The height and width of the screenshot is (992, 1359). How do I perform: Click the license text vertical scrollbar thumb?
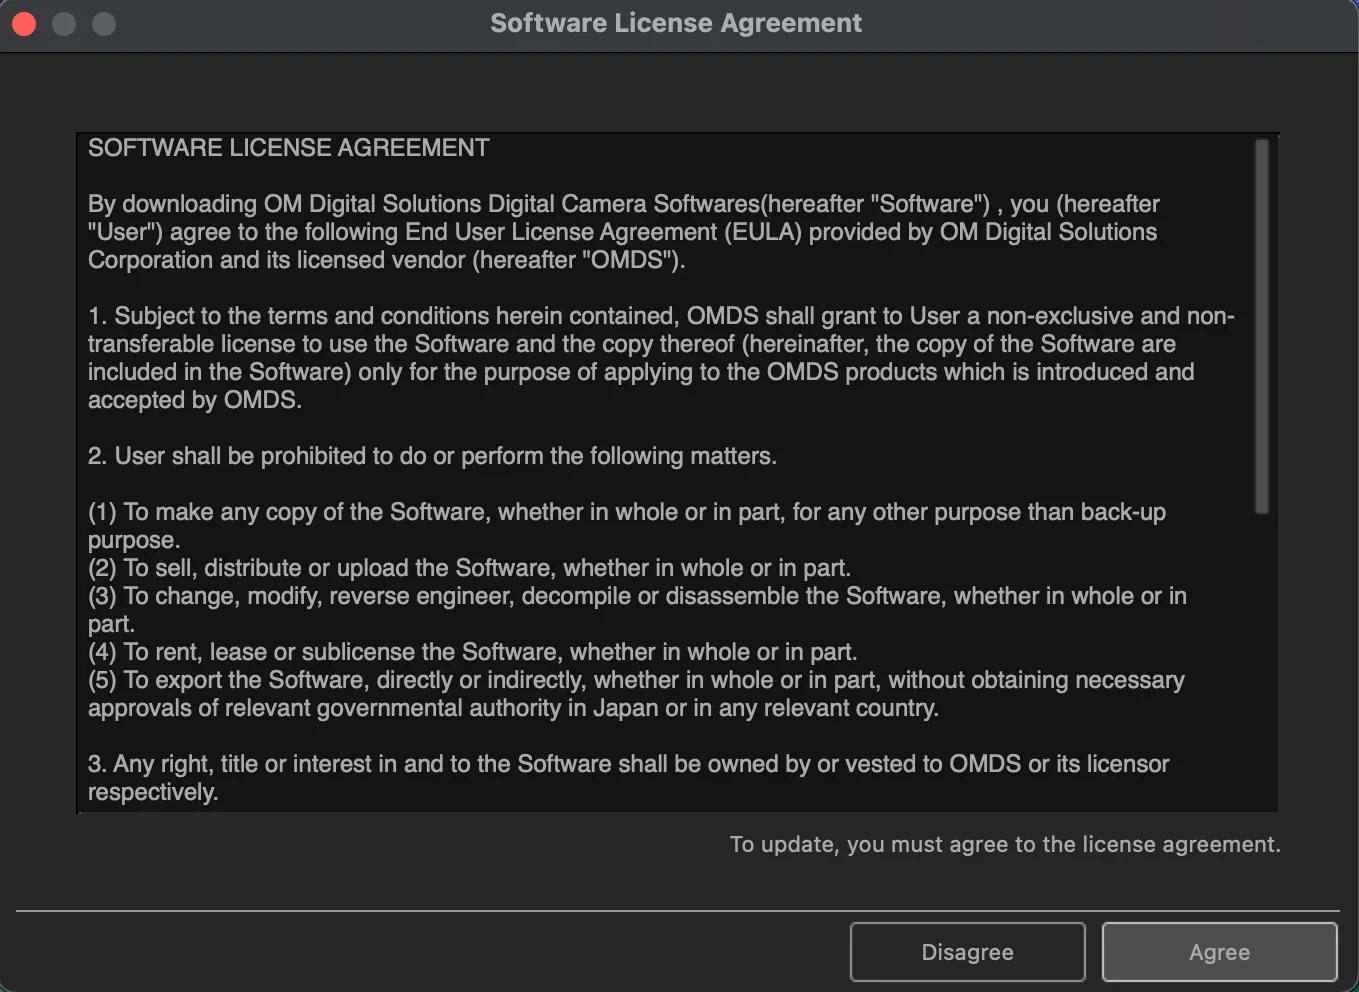[x=1261, y=327]
